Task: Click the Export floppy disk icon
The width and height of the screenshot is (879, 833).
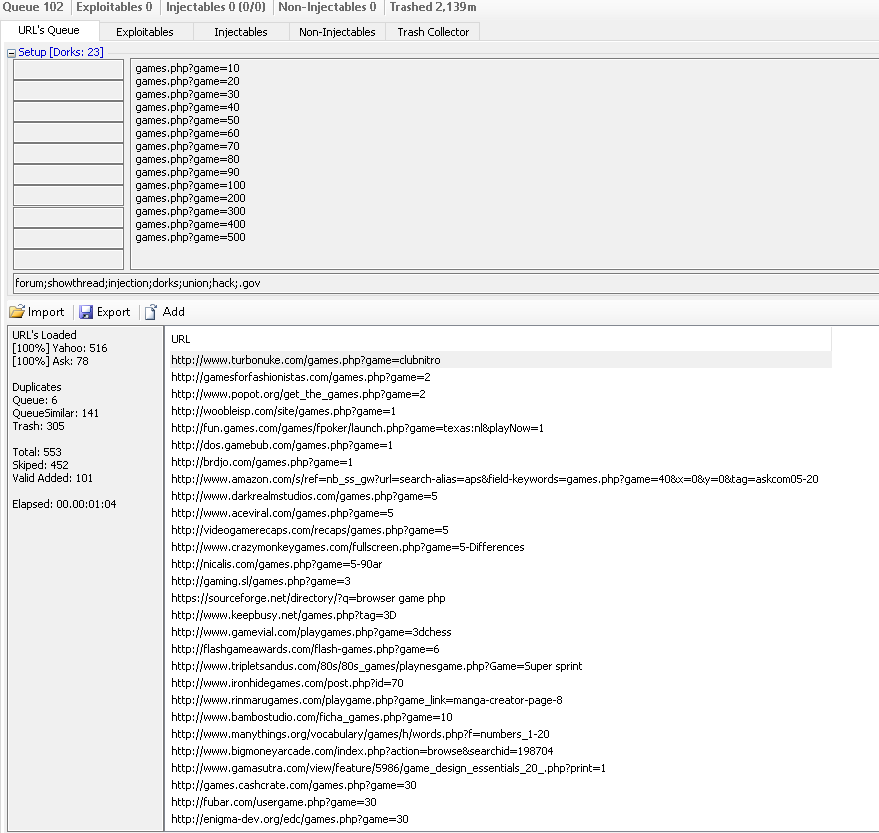Action: (x=86, y=312)
